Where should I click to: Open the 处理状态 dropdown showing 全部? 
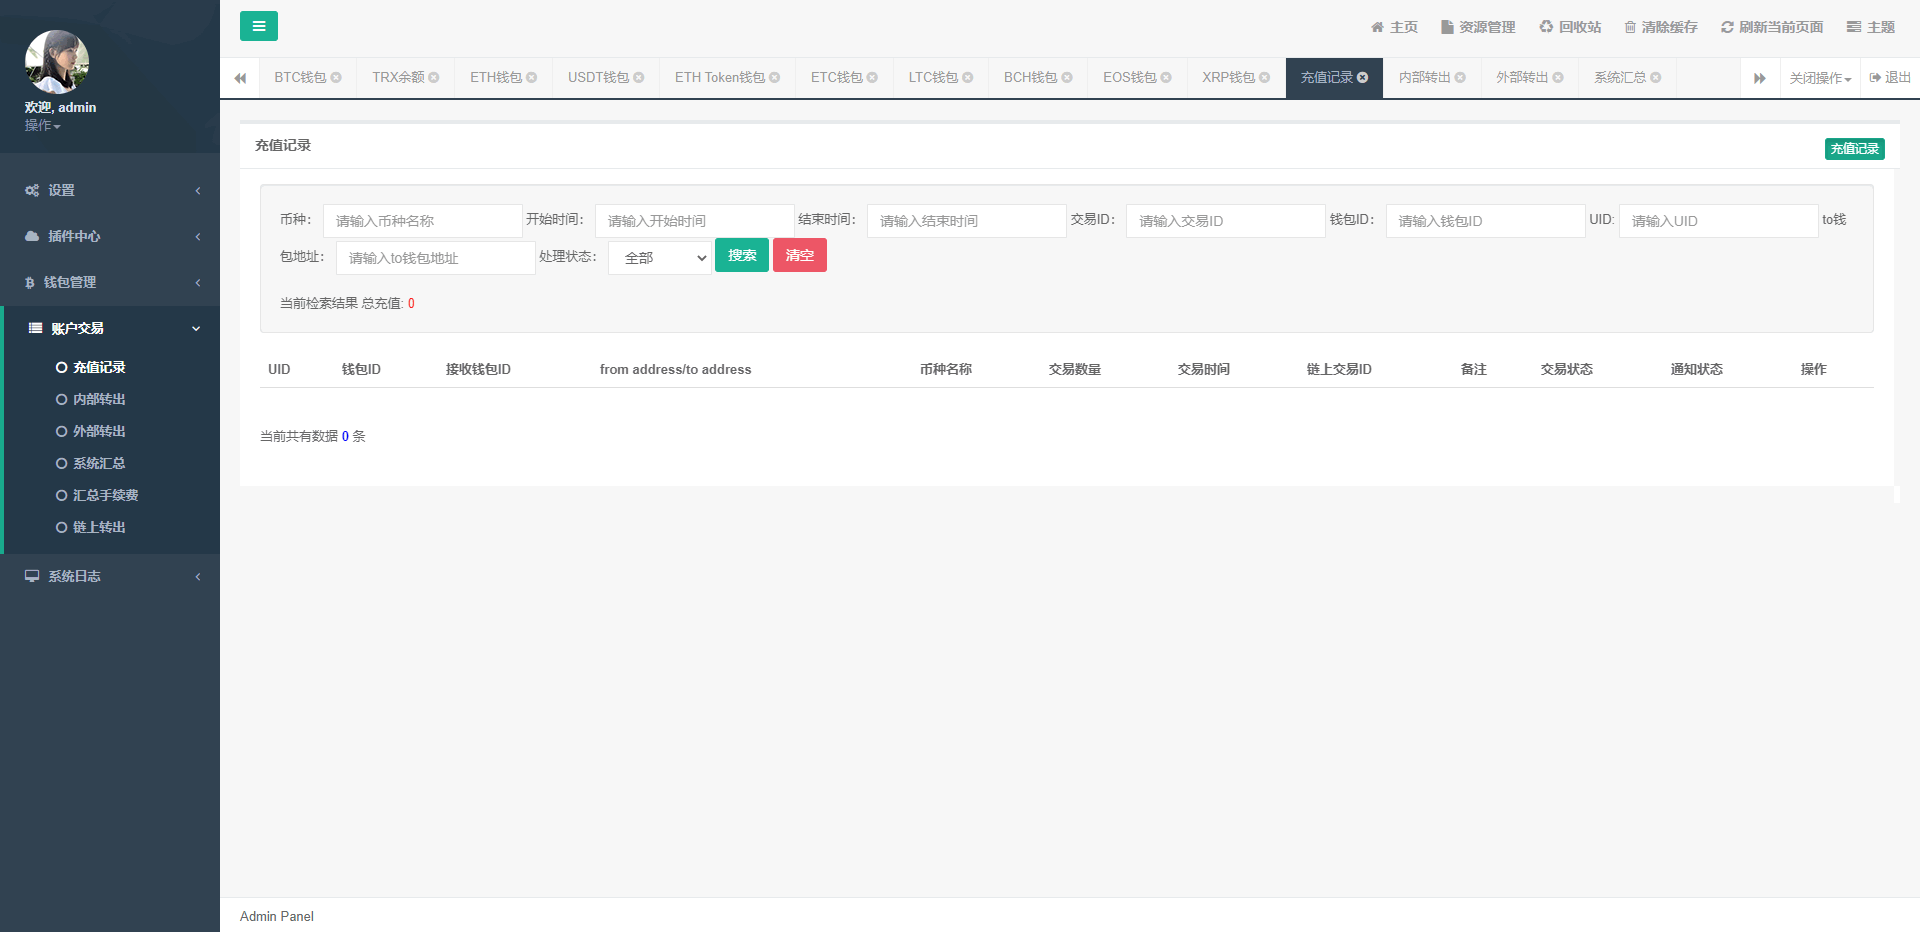[x=660, y=258]
